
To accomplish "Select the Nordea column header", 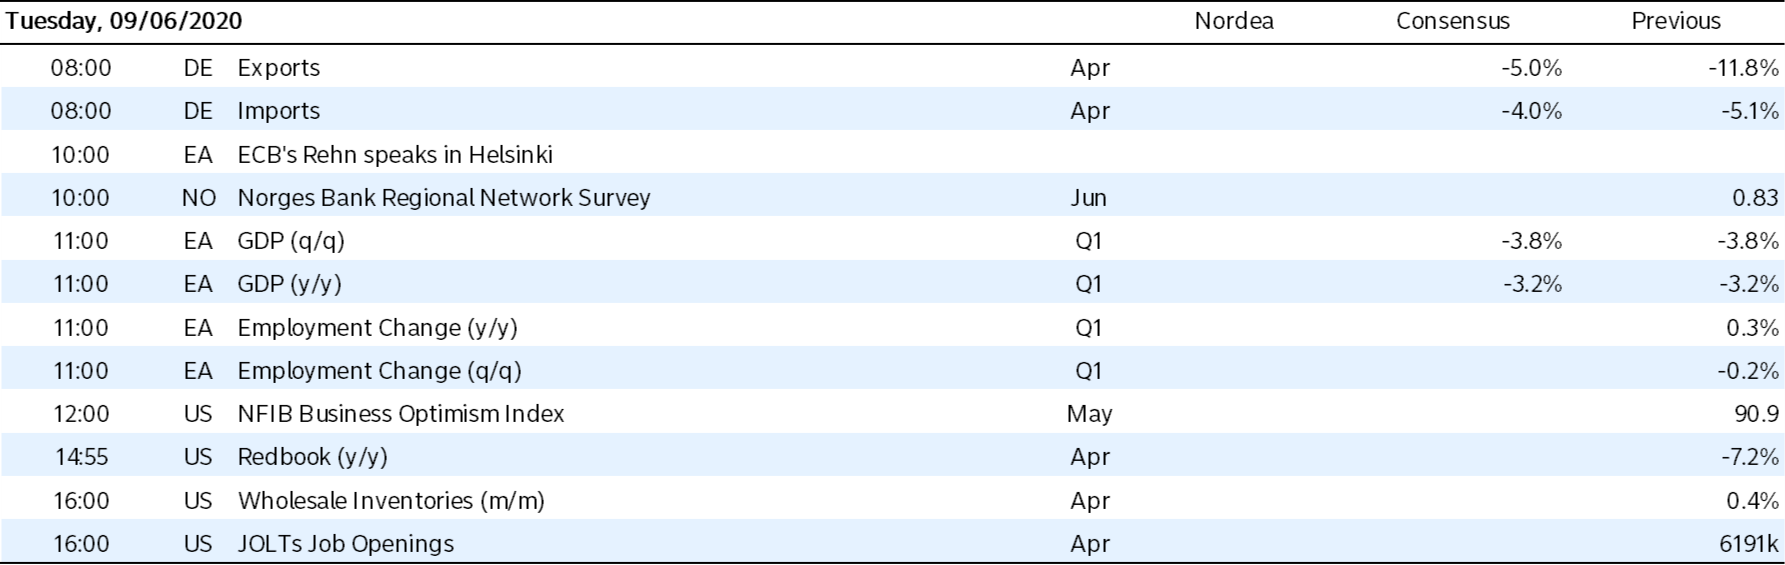I will tap(1233, 21).
